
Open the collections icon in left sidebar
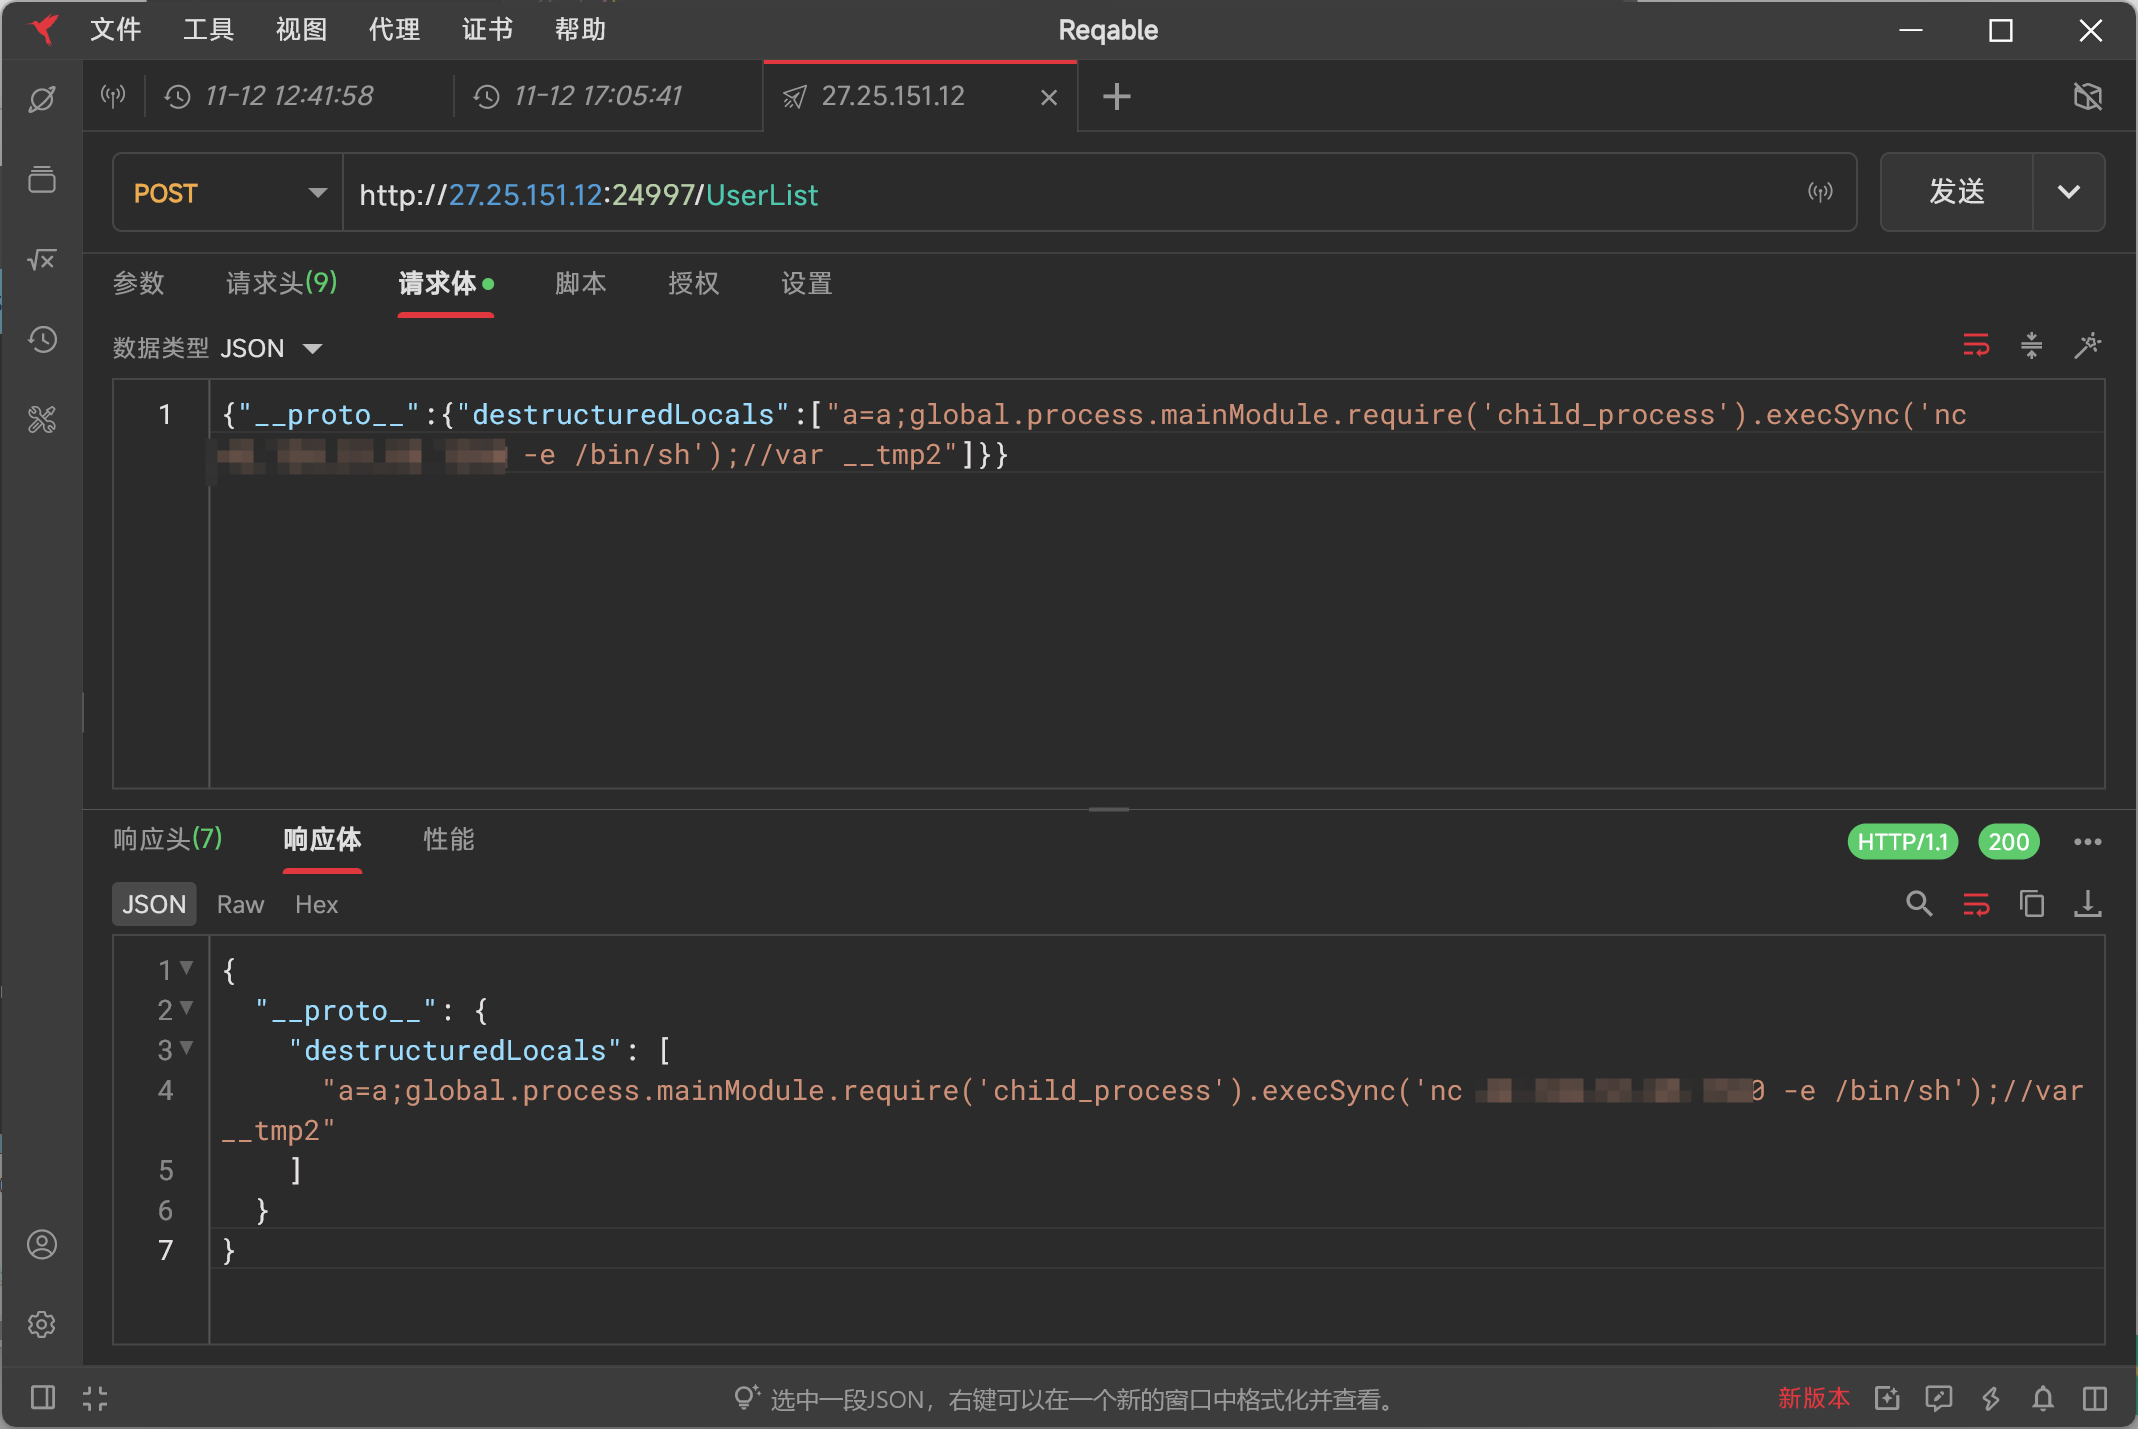(42, 180)
